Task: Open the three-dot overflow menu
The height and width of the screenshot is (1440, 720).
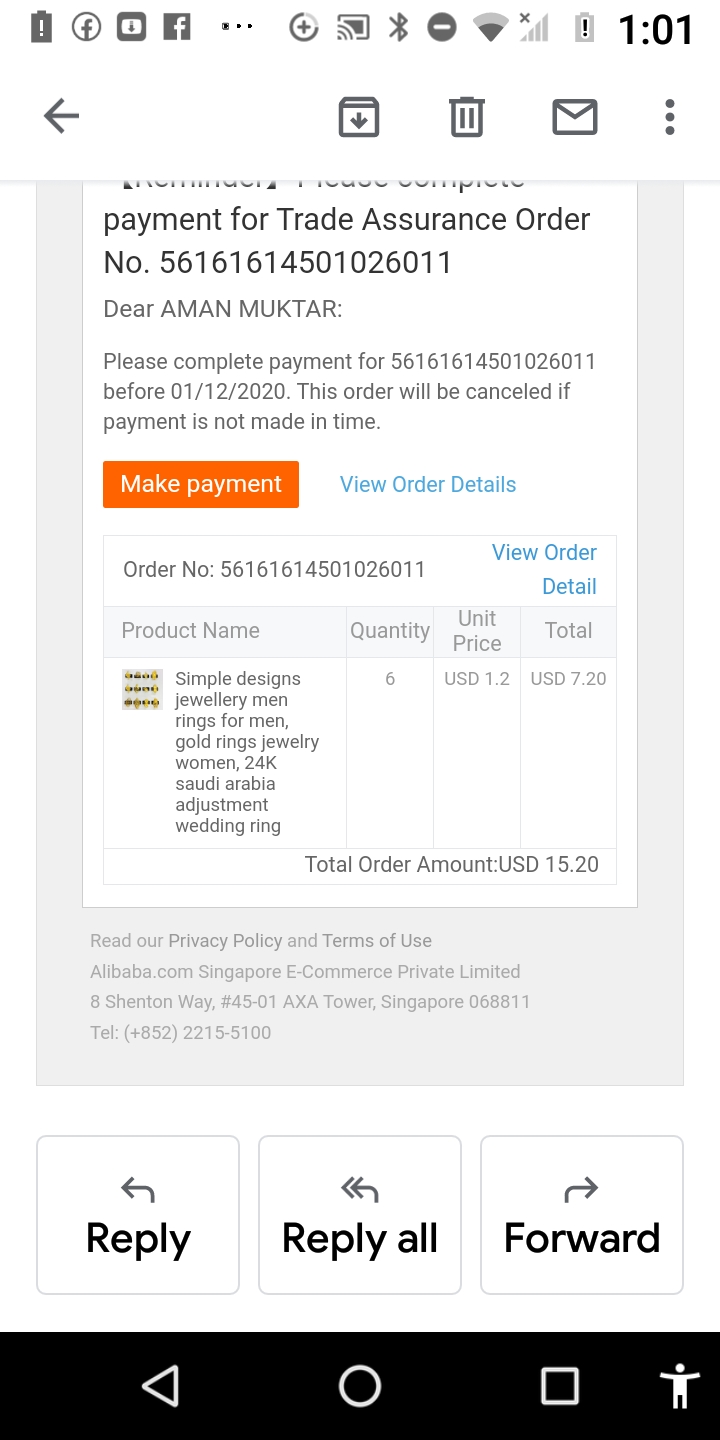Action: 669,117
